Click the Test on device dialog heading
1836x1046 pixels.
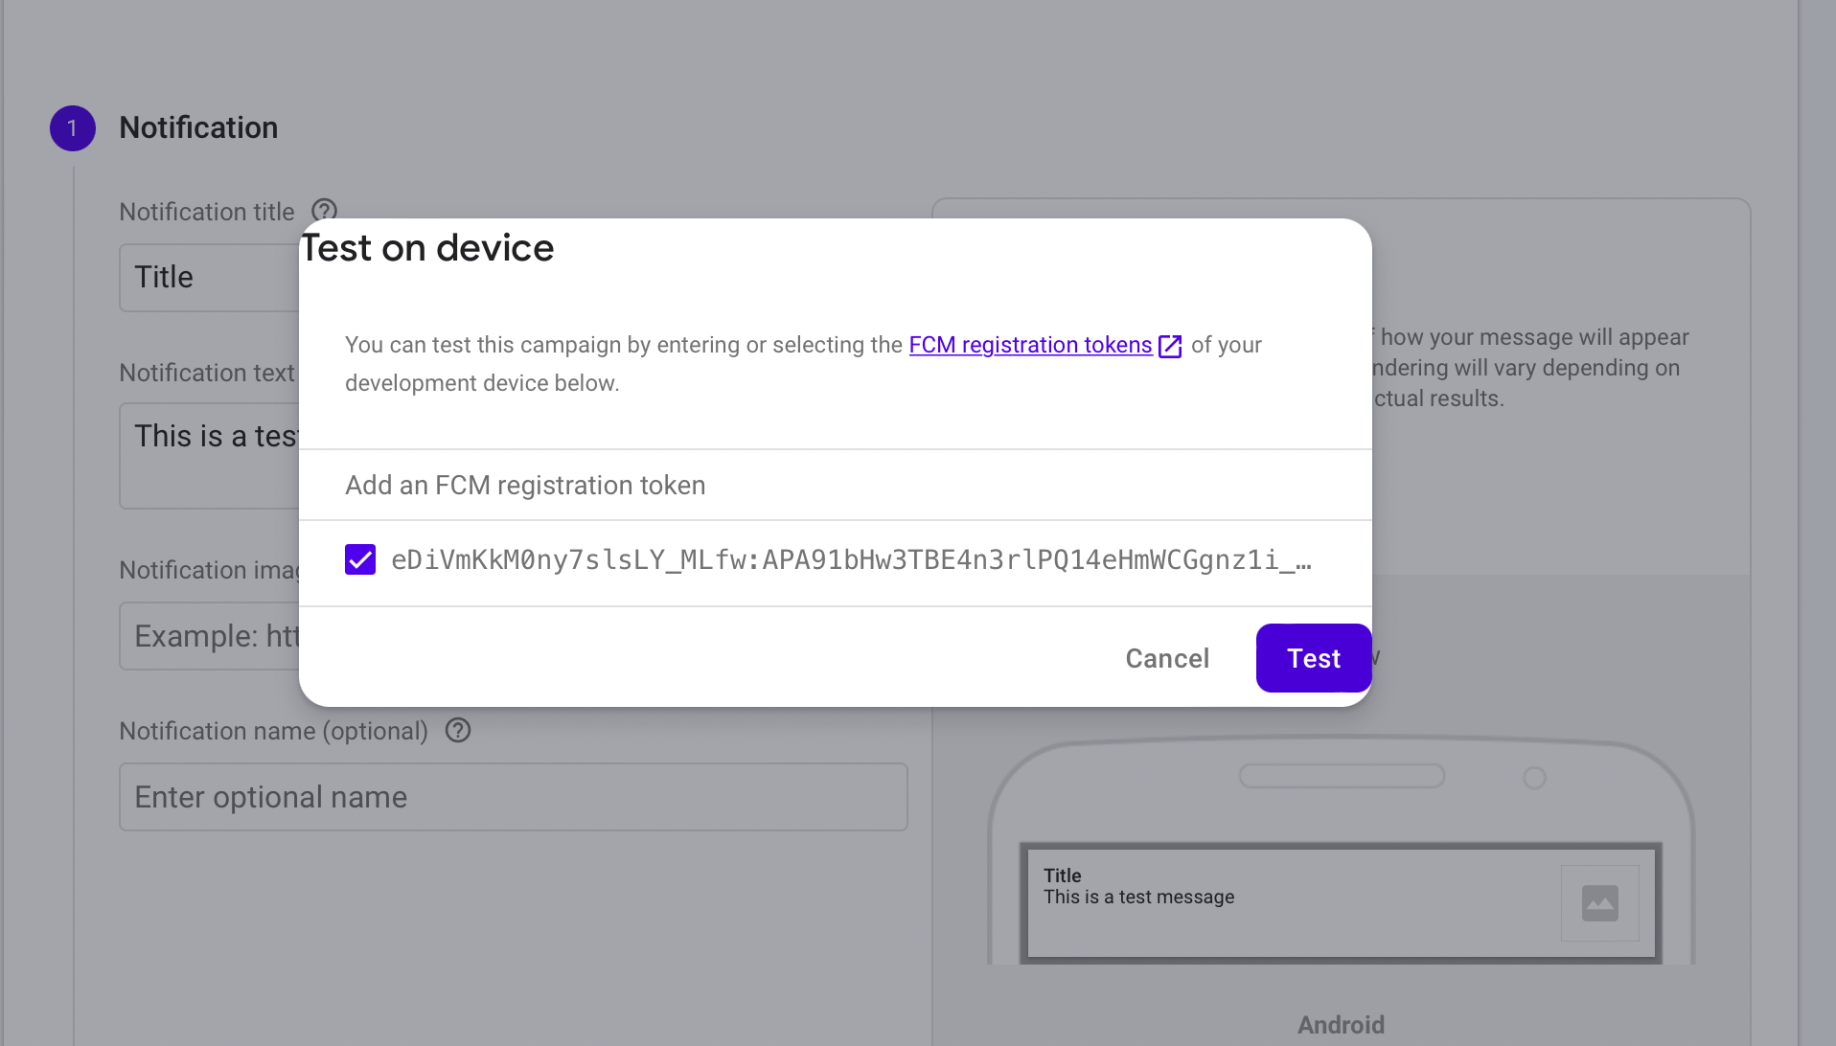tap(428, 248)
